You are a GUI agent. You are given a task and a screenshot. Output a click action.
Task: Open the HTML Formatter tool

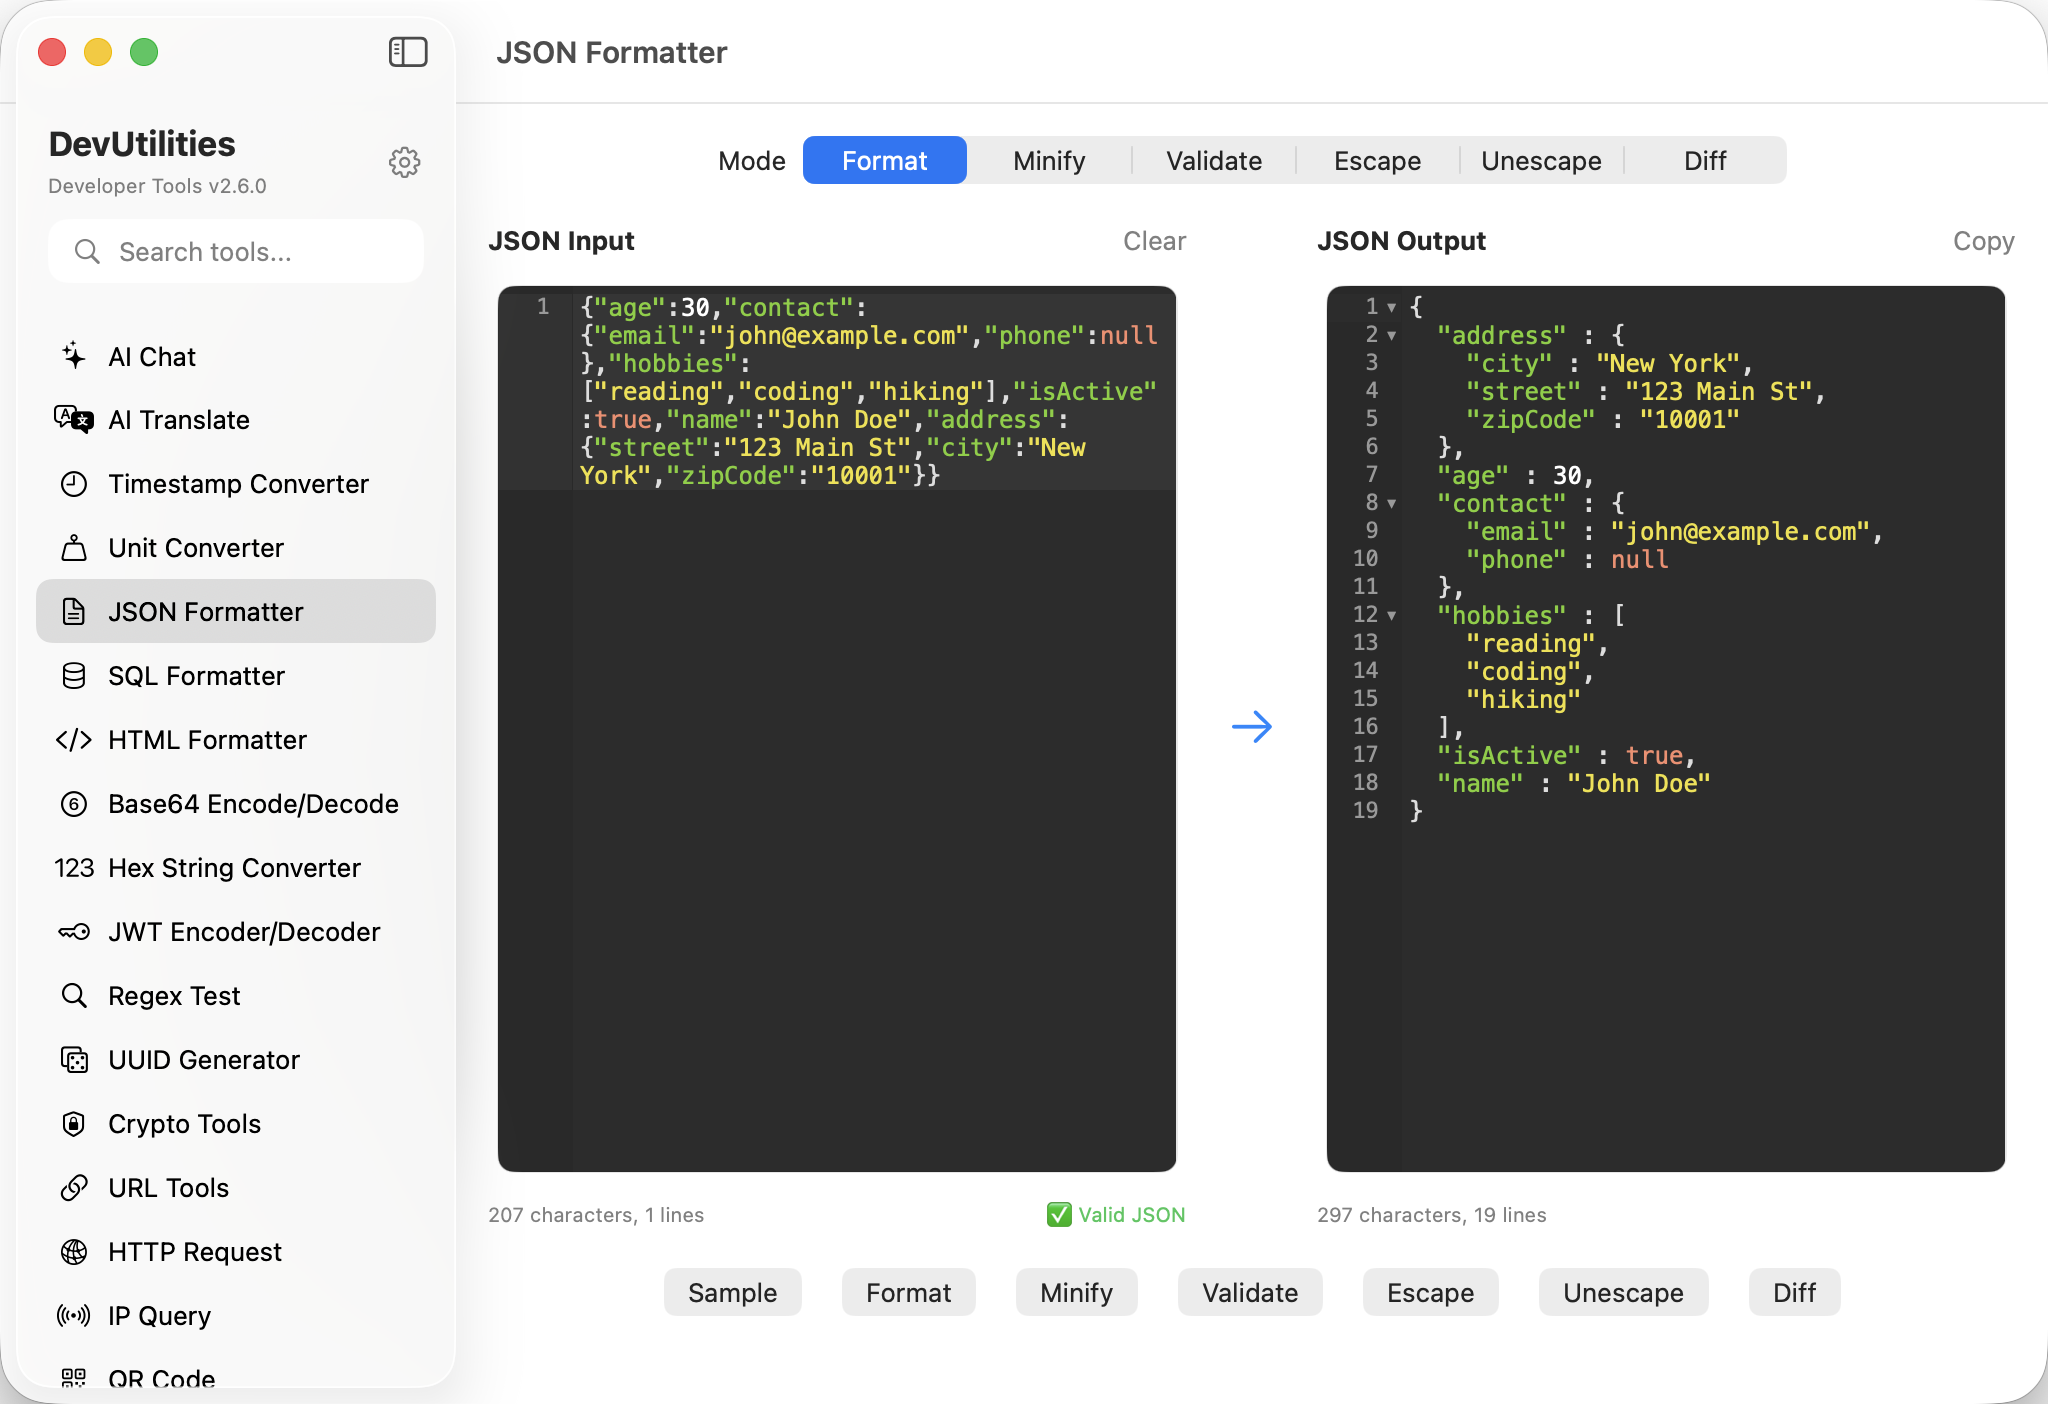click(207, 740)
